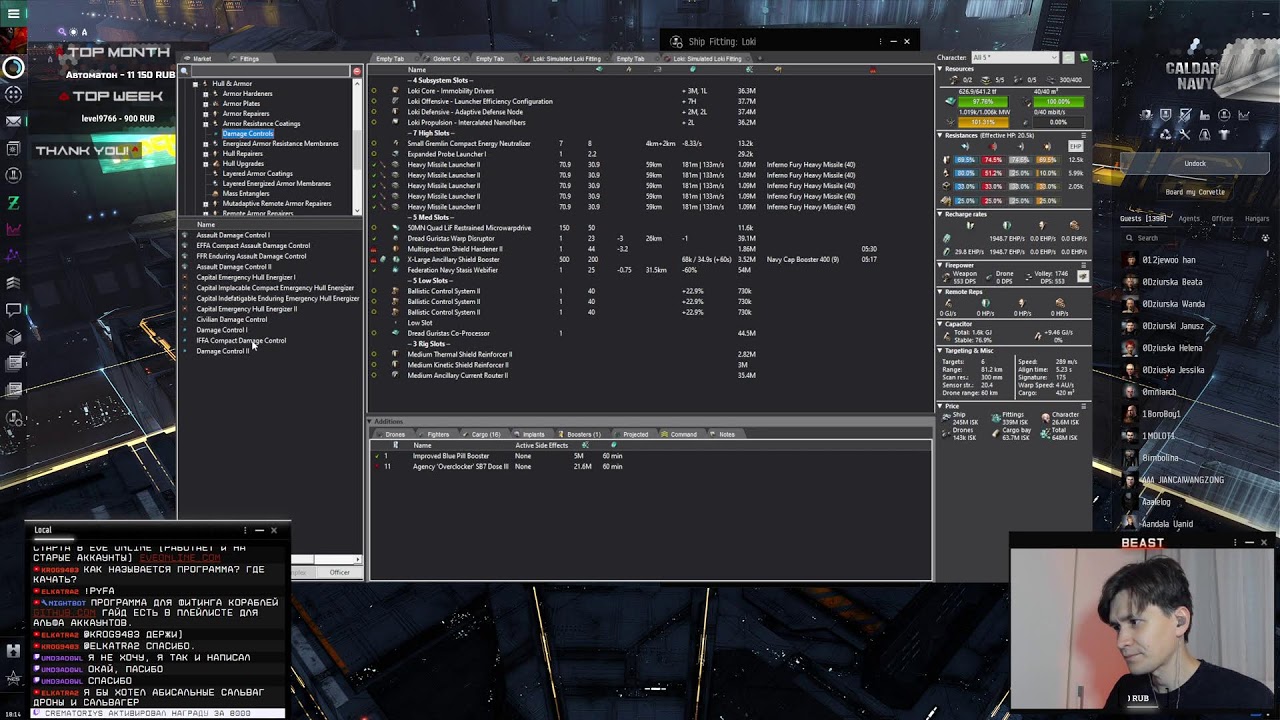The image size is (1280, 720).
Task: Open the Command additions tab
Action: [x=683, y=435]
